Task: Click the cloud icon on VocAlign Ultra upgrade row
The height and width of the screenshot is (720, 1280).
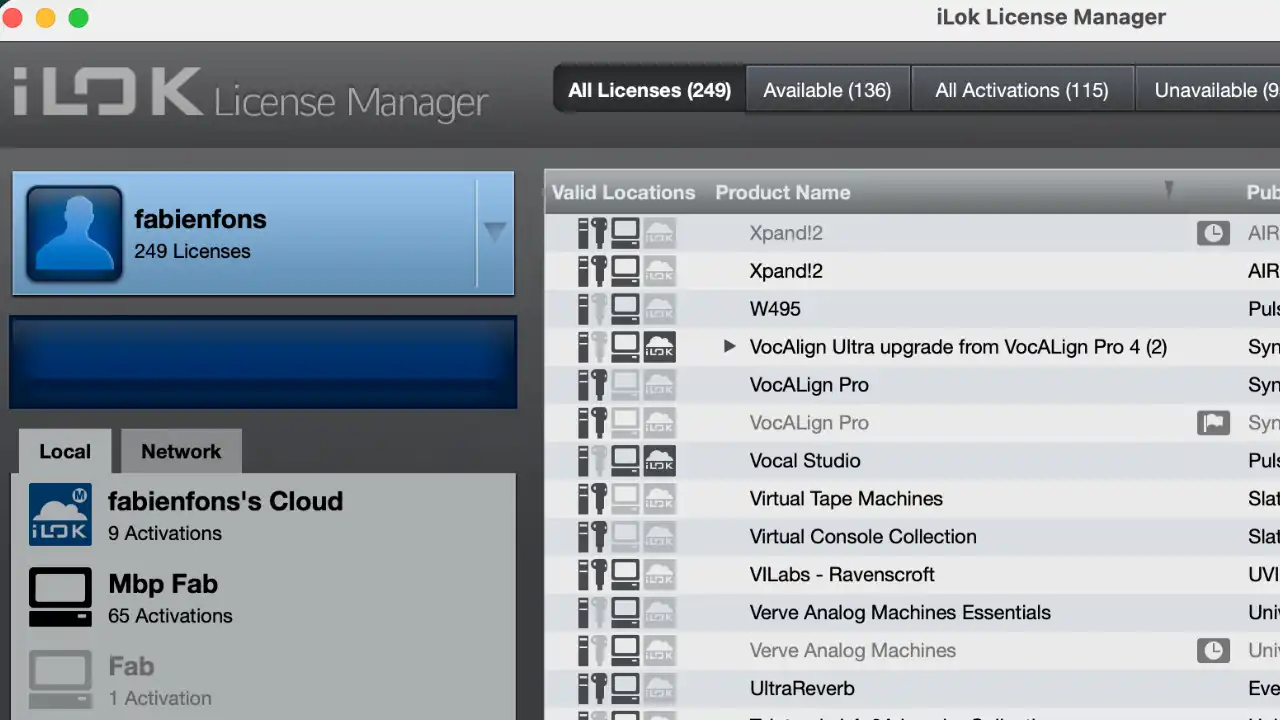Action: coord(660,347)
